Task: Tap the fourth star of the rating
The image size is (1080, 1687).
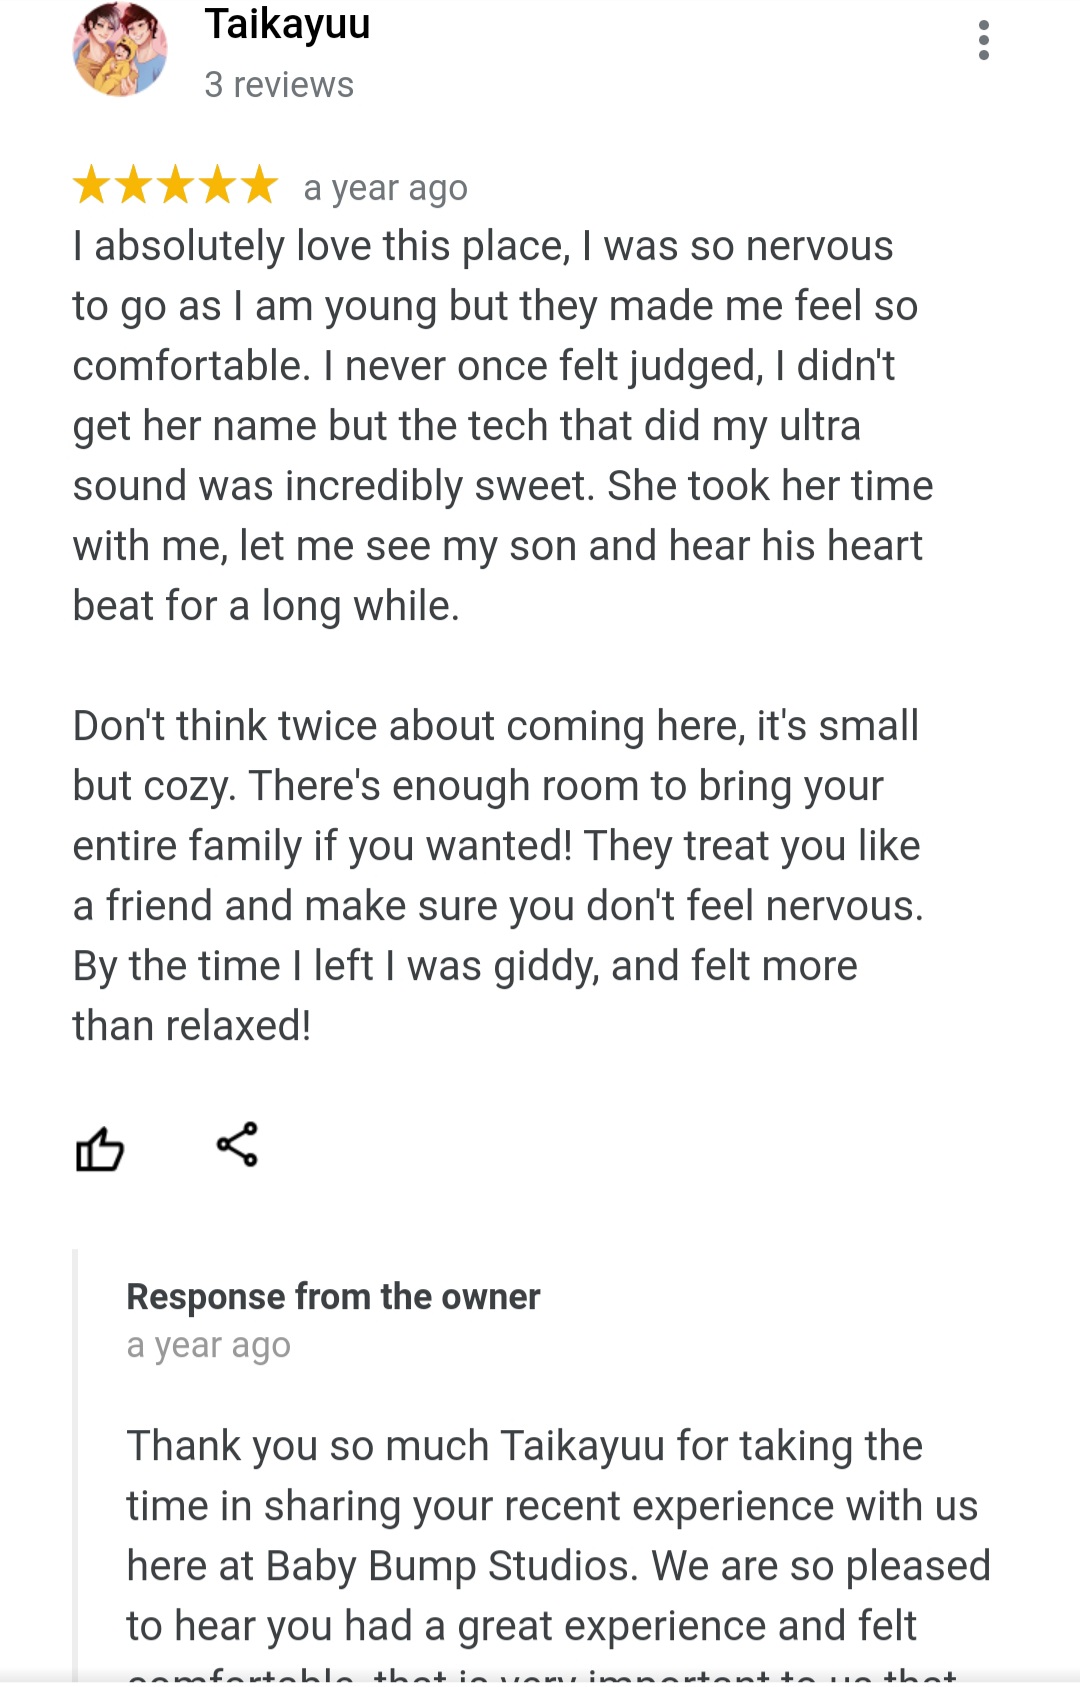Action: [218, 185]
